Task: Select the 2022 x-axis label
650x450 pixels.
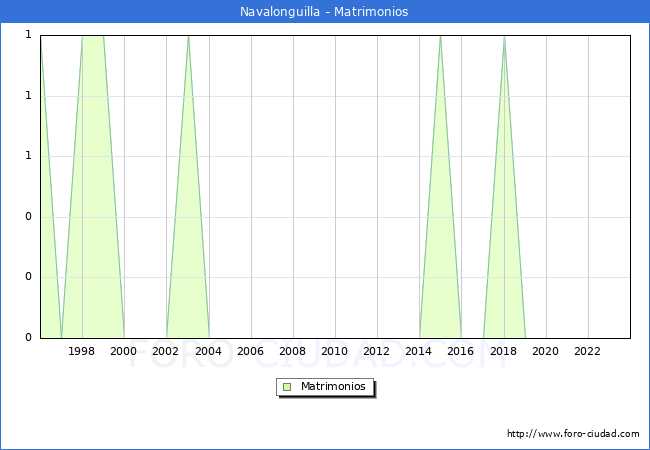Action: [587, 351]
